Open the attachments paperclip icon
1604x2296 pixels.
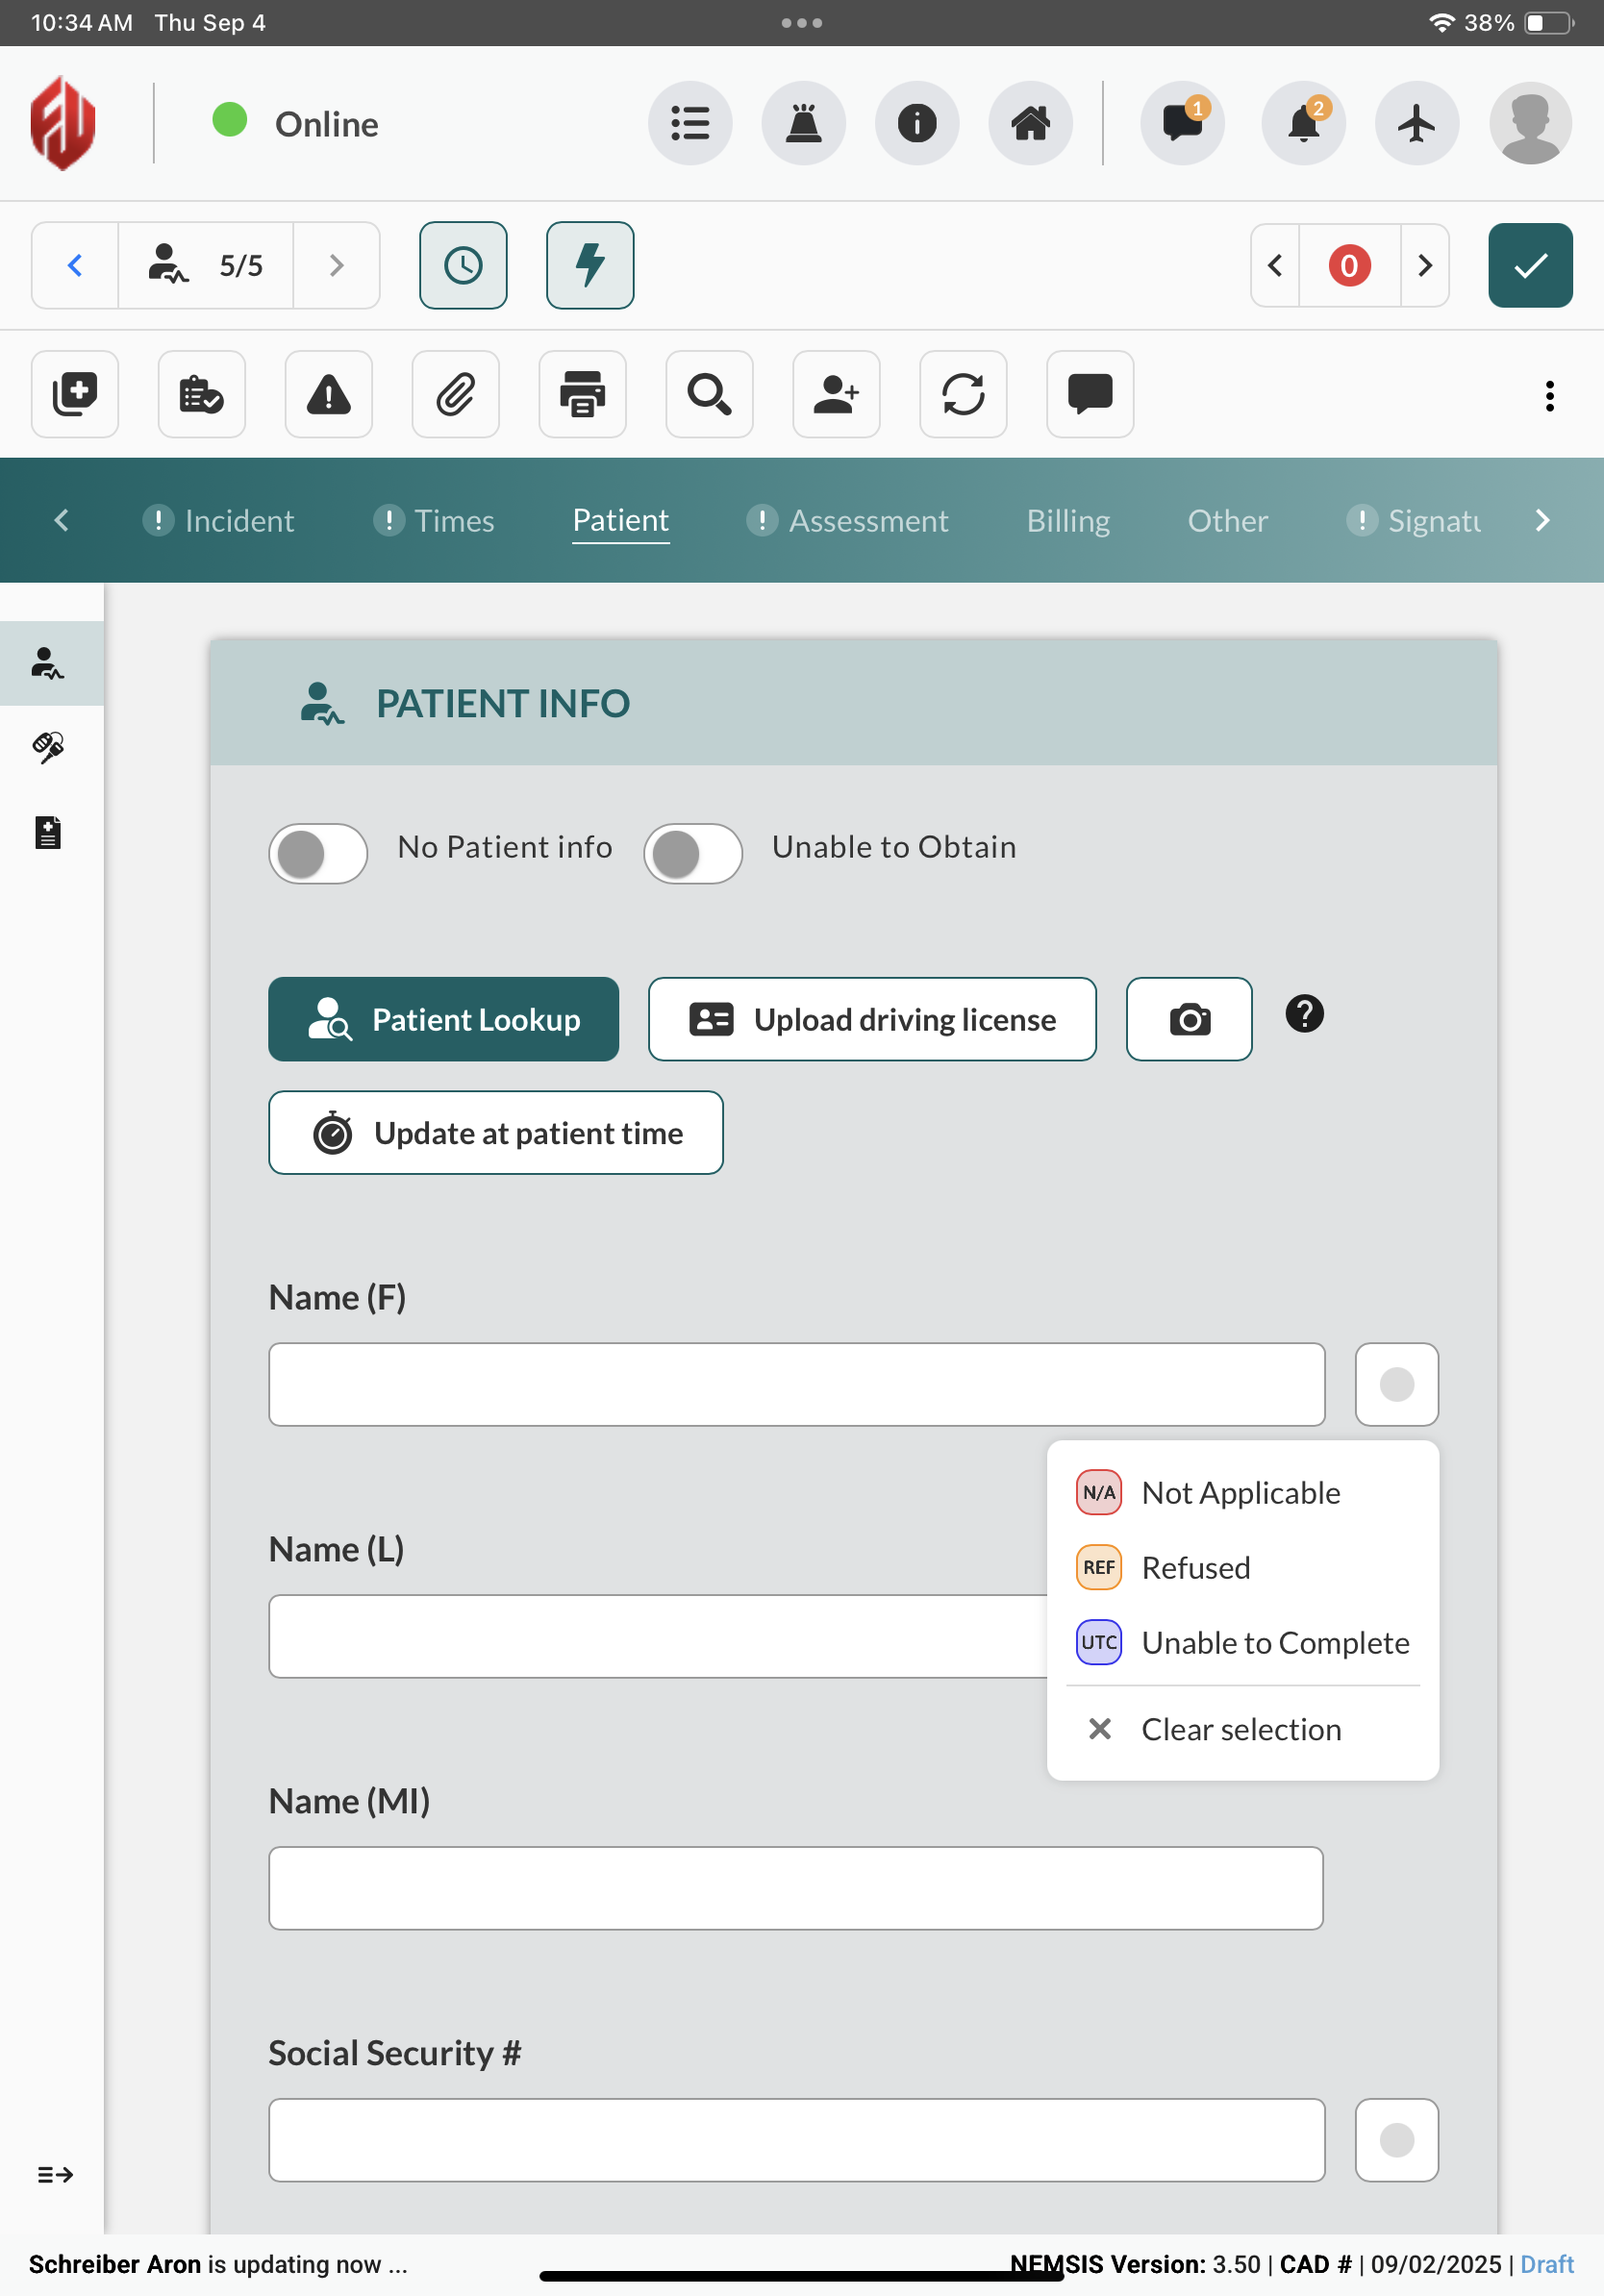point(455,394)
